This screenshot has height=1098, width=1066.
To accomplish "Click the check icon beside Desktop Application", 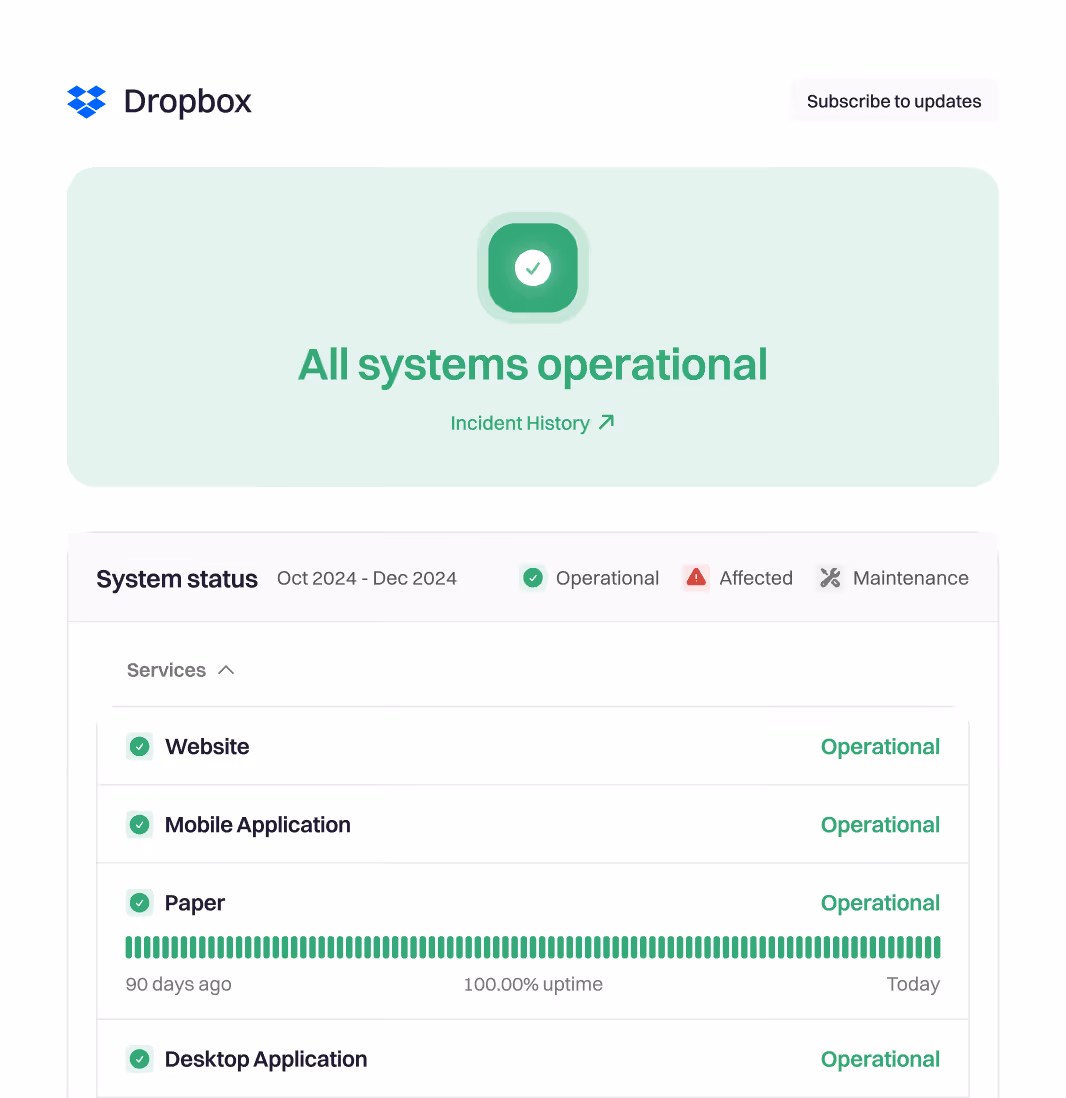I will [x=139, y=1059].
